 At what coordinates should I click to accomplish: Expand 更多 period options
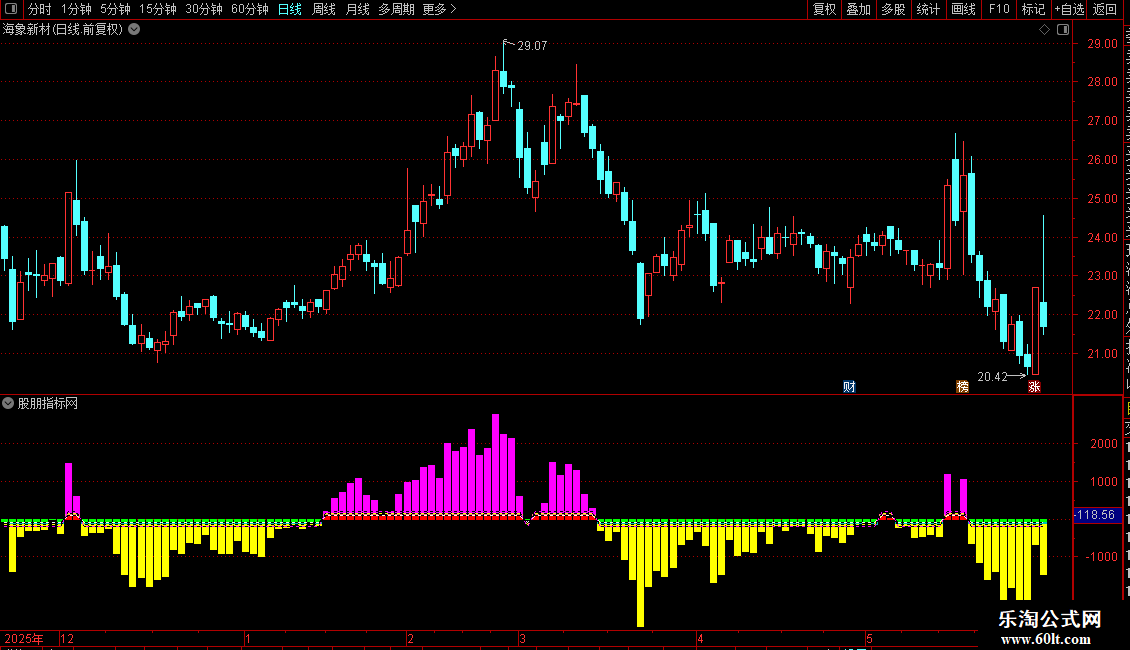439,9
